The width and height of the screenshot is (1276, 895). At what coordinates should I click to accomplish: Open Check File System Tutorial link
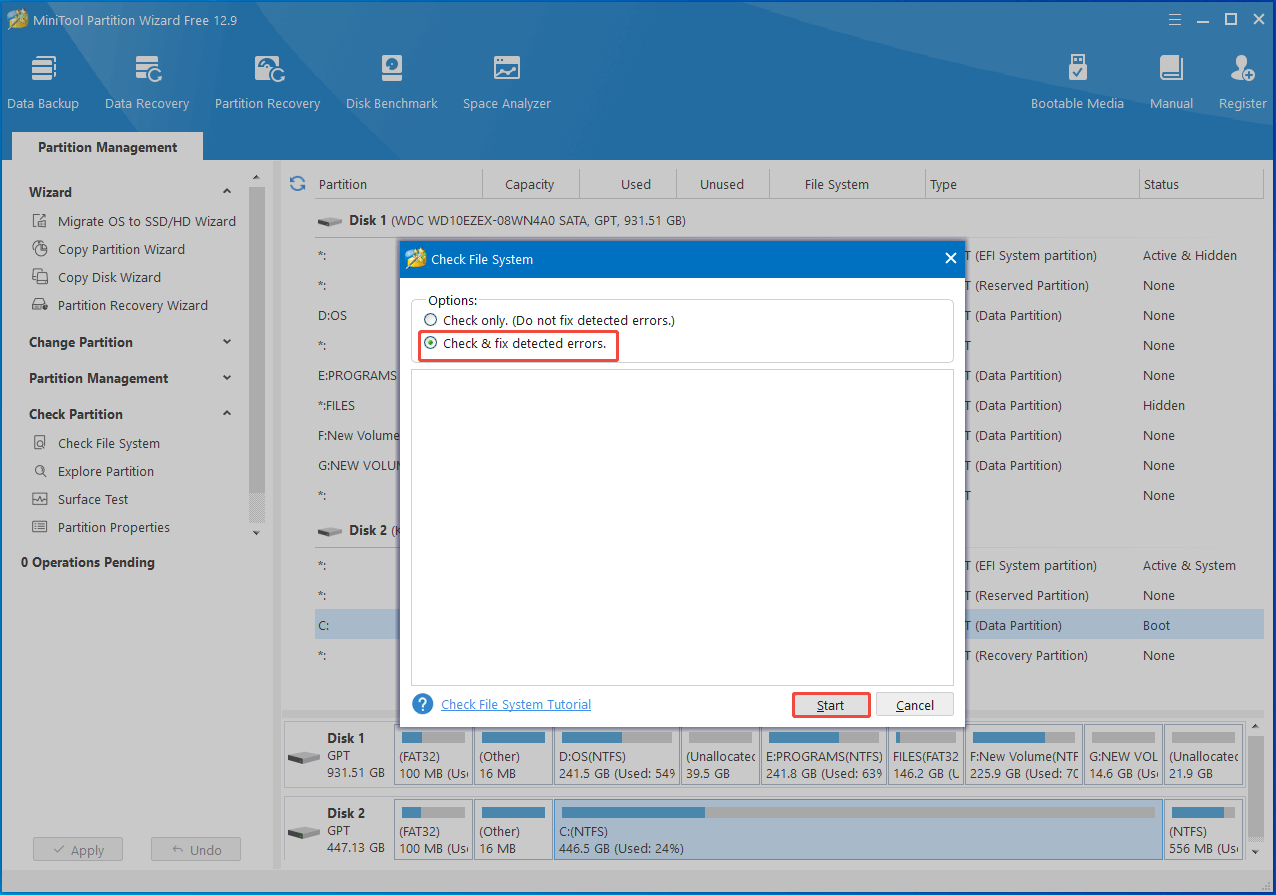pos(516,704)
